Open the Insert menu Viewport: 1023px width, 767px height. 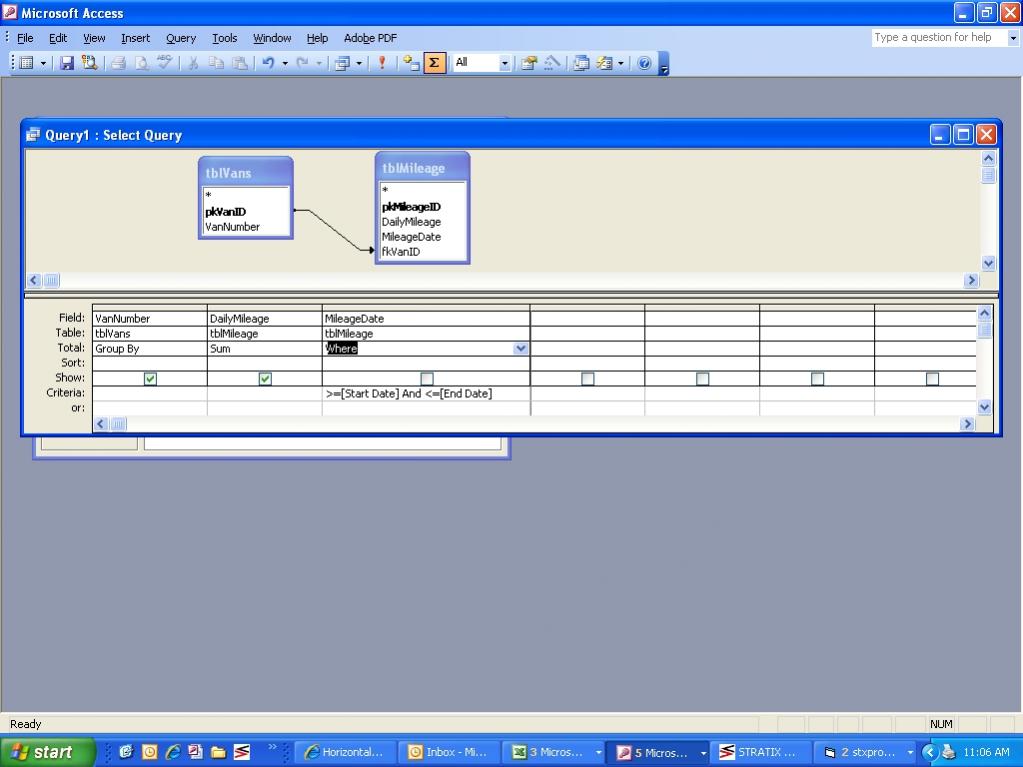(x=135, y=38)
